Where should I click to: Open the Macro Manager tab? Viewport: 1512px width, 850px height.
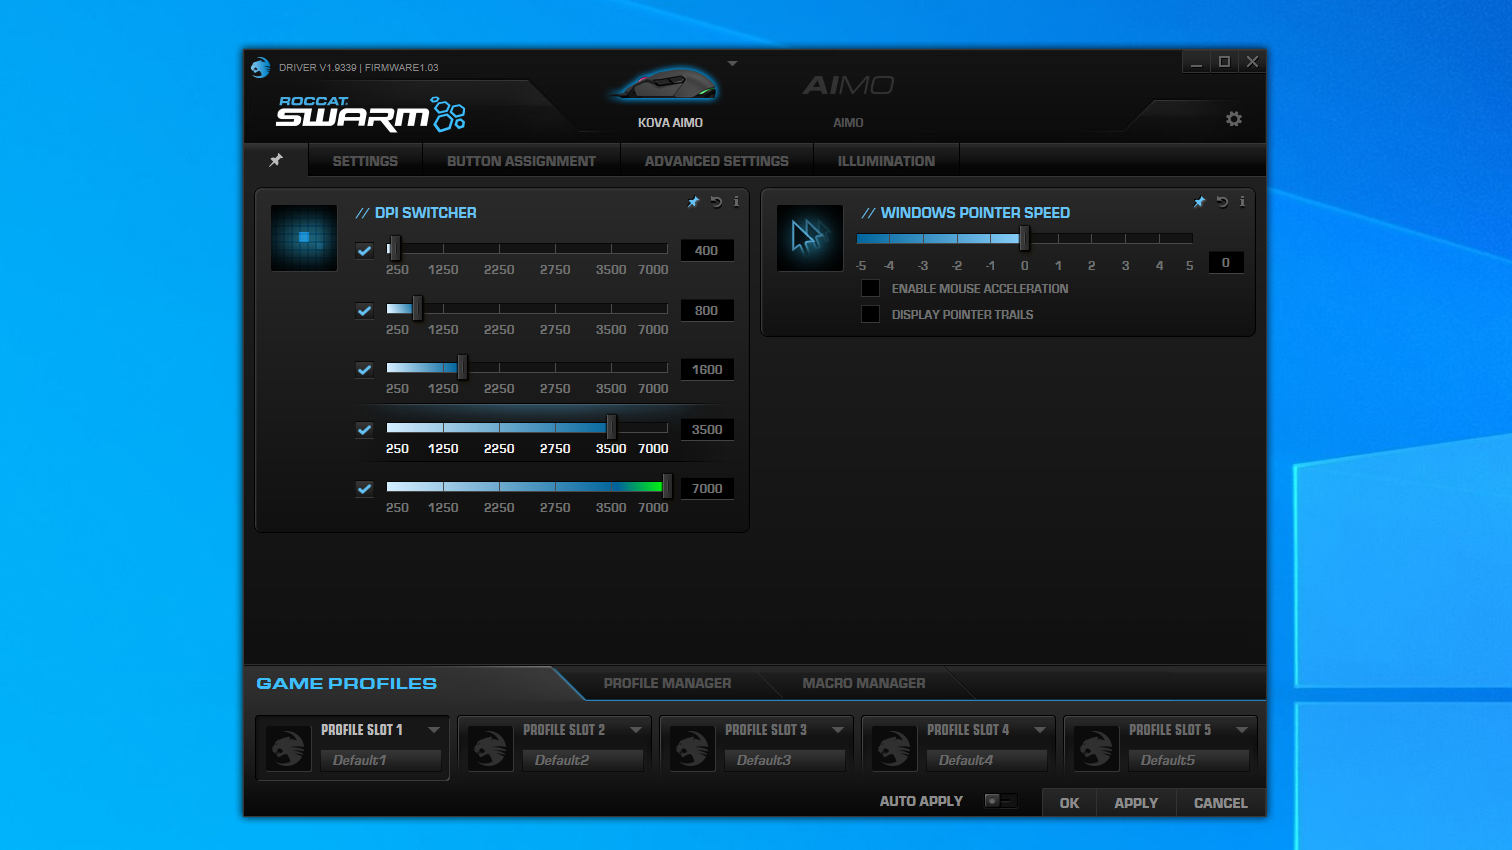[864, 683]
